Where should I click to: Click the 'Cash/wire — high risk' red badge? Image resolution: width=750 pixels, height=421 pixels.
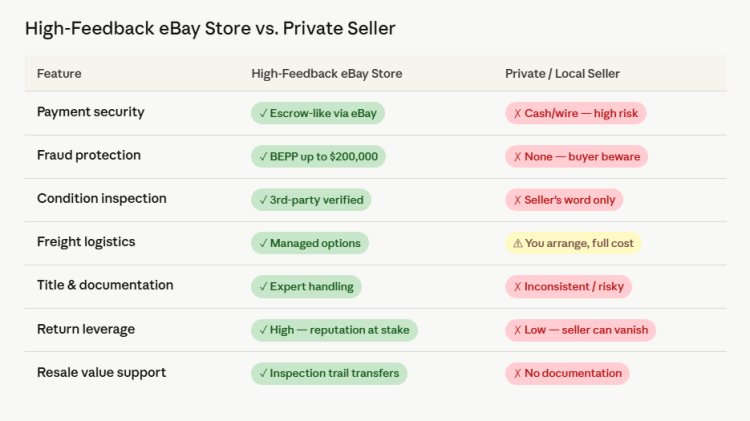[575, 113]
